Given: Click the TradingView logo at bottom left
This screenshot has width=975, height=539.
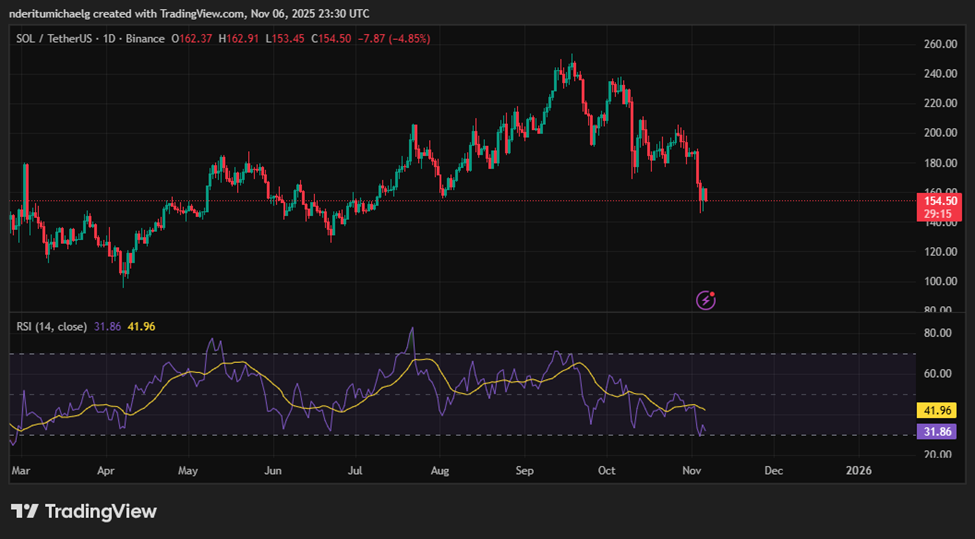Looking at the screenshot, I should pos(84,511).
